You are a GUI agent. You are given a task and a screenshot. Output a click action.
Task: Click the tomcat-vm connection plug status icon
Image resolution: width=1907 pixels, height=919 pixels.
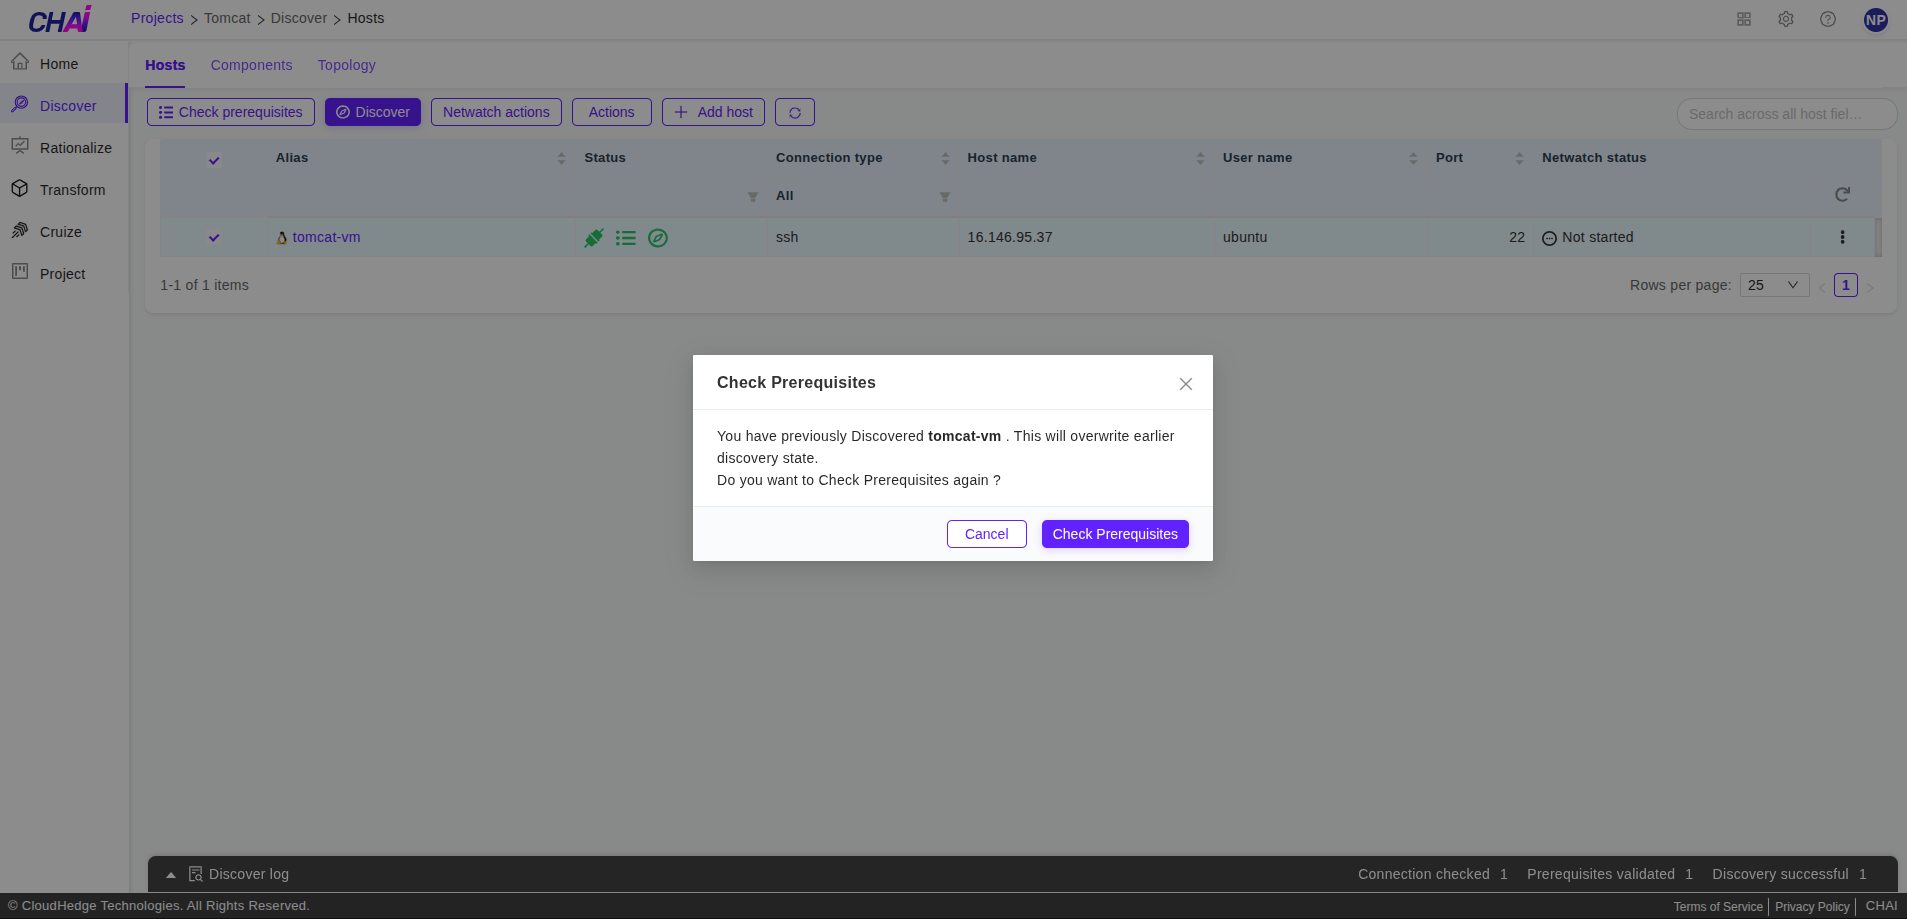[594, 238]
